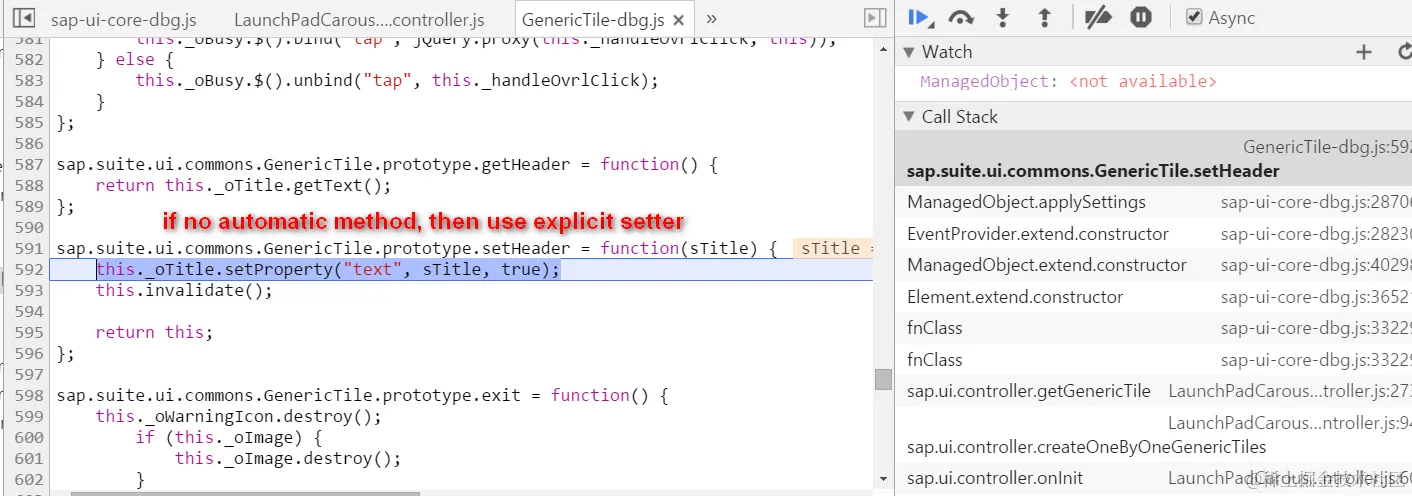Add a watch expression
1412x496 pixels.
click(1363, 52)
